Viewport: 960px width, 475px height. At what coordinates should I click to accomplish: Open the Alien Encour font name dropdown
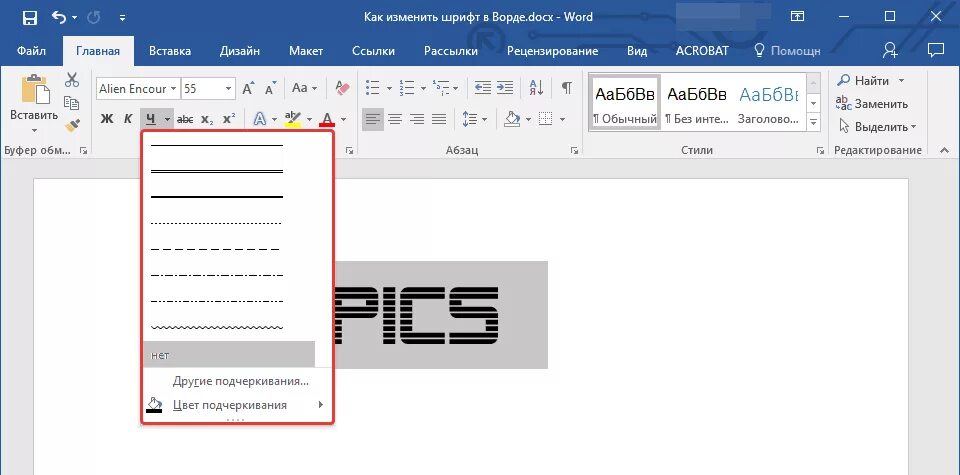(x=174, y=89)
